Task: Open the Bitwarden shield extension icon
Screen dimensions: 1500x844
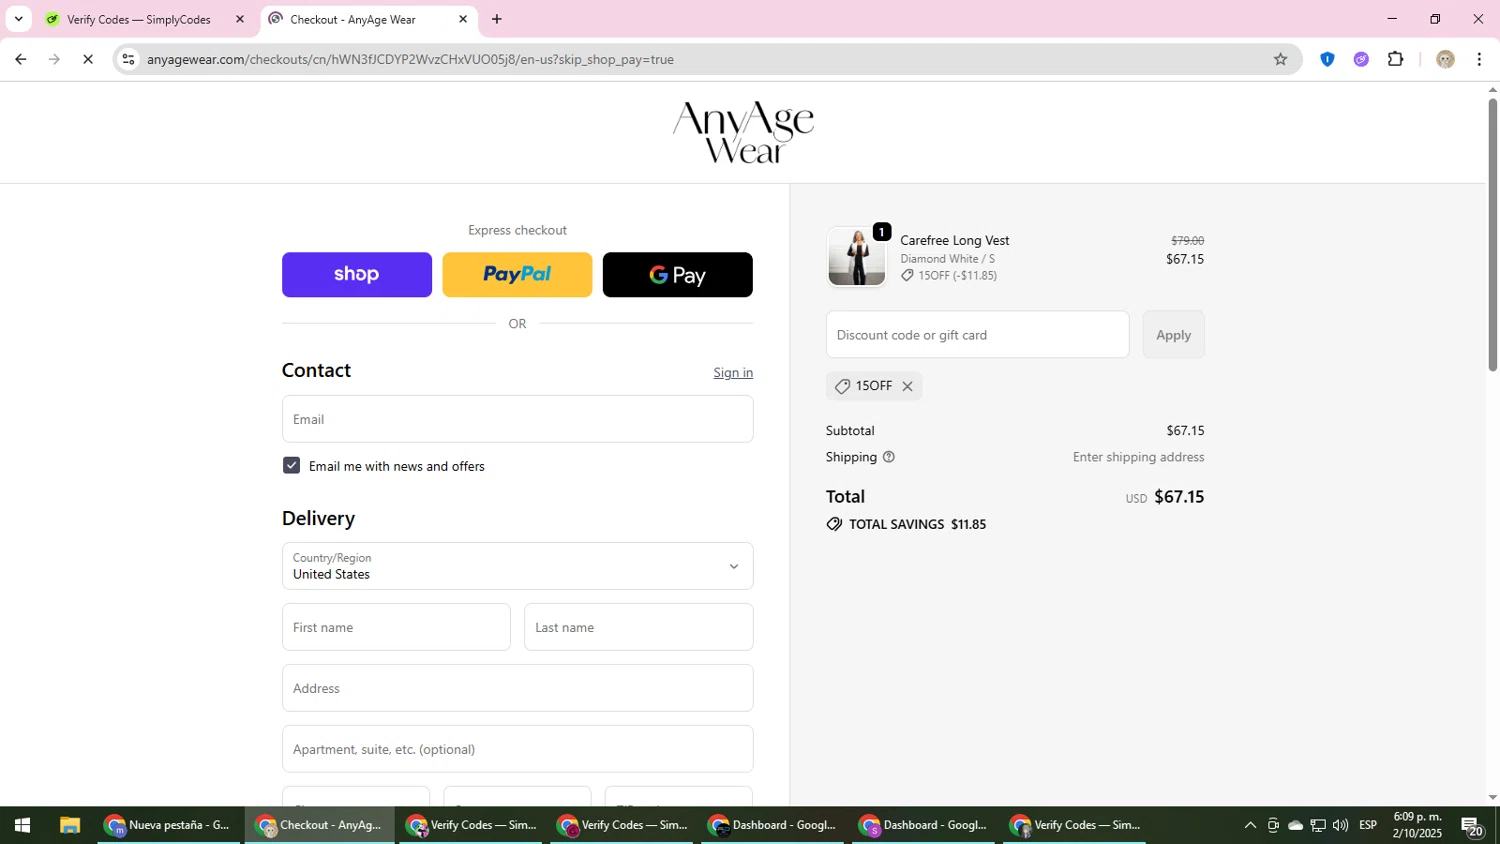Action: coord(1327,59)
